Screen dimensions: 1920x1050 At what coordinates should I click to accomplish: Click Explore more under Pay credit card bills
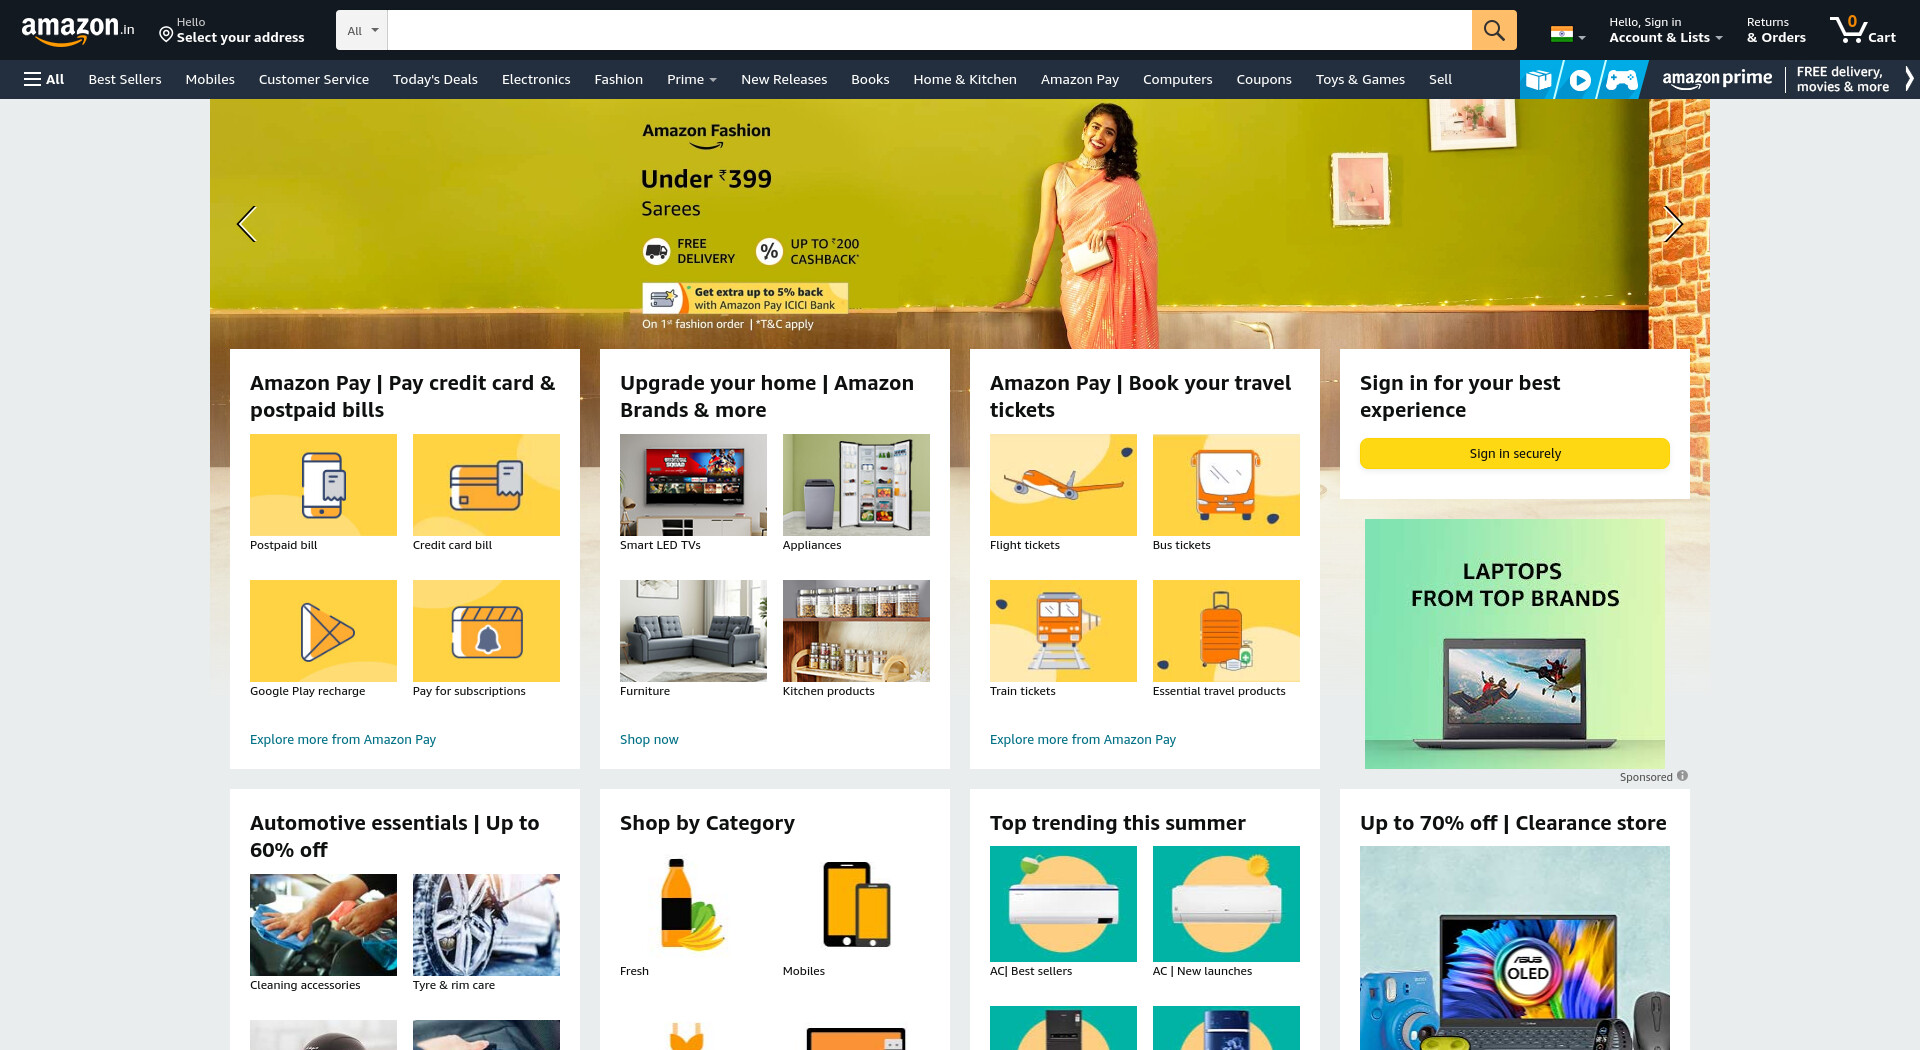(x=343, y=739)
